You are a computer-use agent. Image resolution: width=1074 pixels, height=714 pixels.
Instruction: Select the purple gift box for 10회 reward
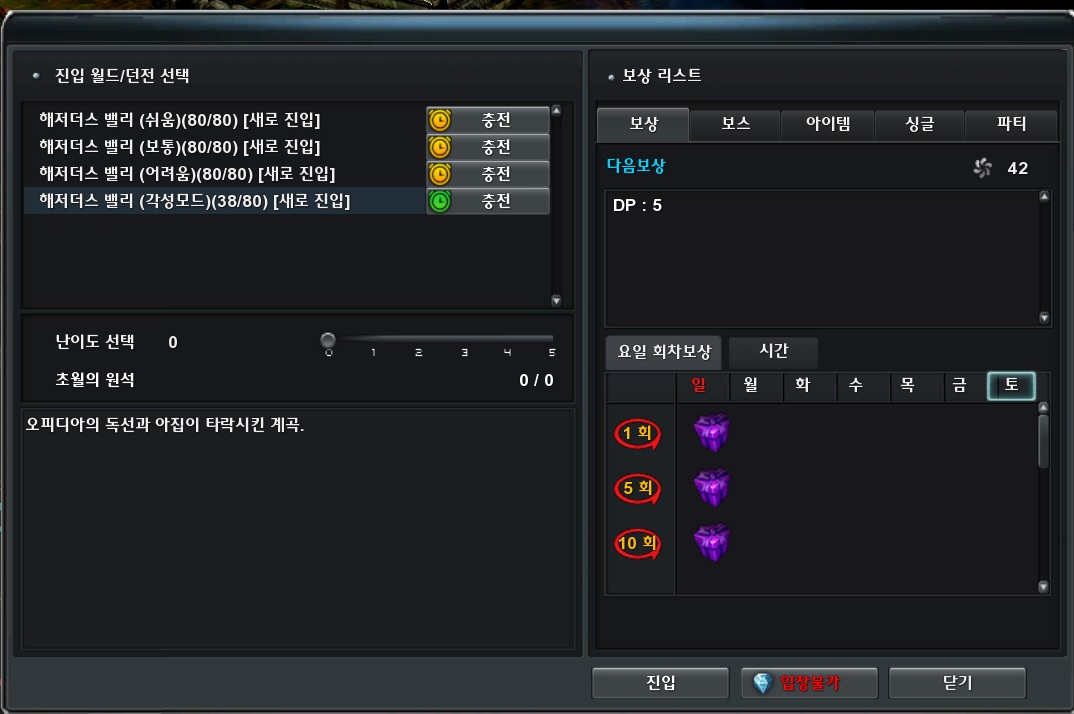pyautogui.click(x=712, y=543)
